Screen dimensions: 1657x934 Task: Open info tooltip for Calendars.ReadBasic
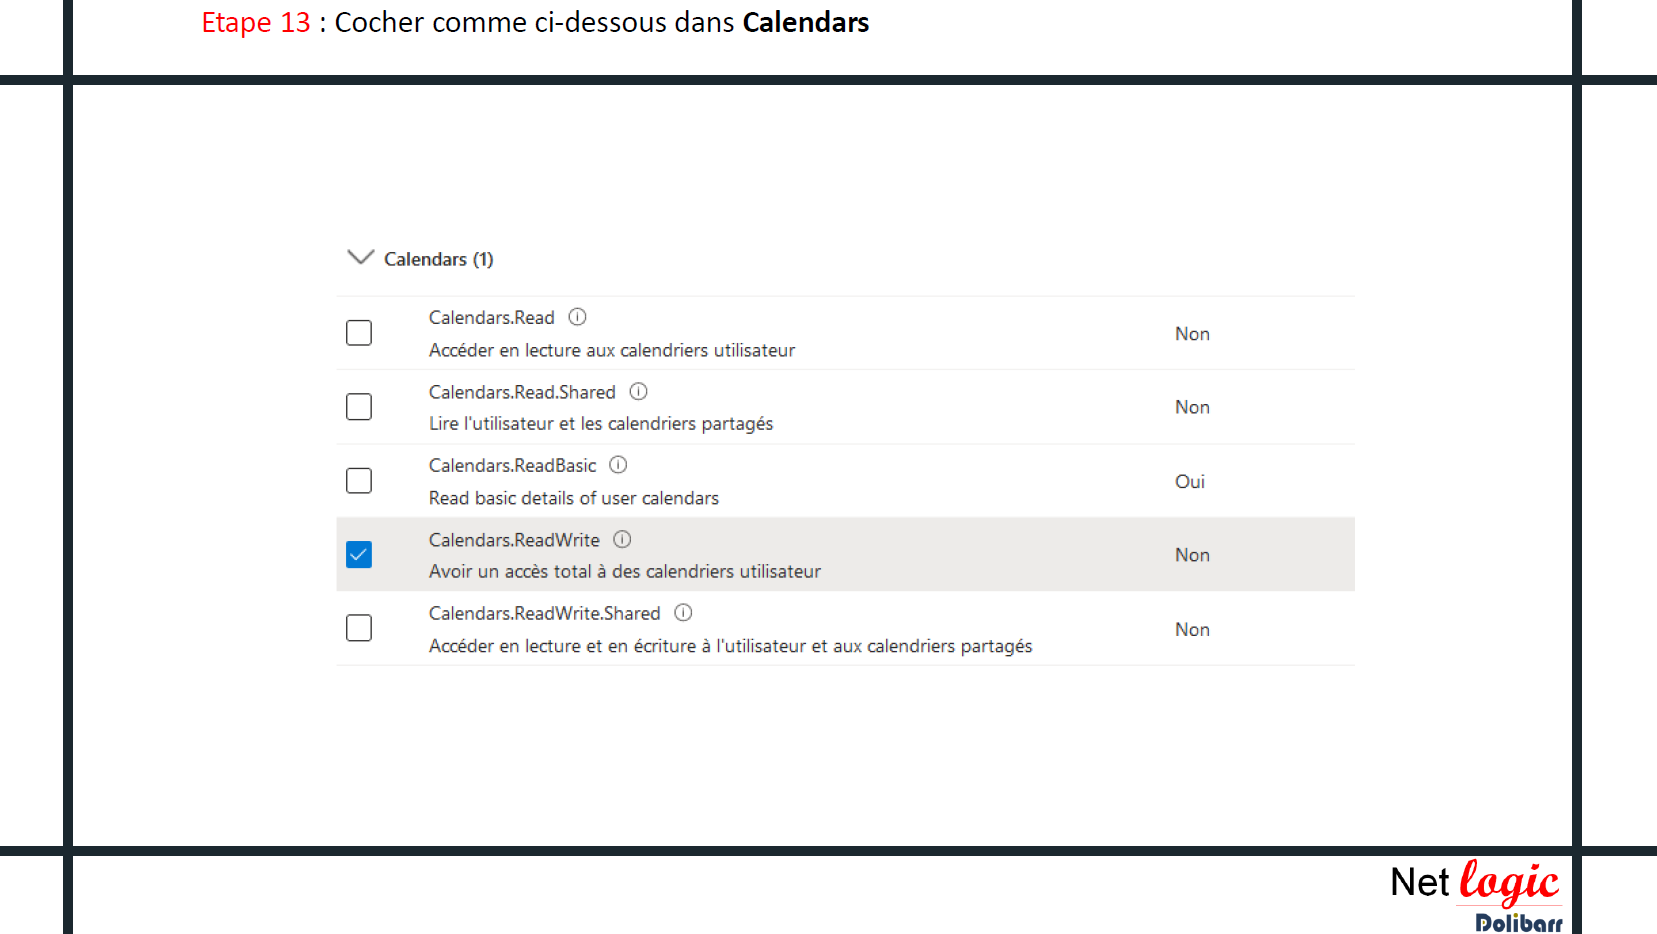[618, 465]
